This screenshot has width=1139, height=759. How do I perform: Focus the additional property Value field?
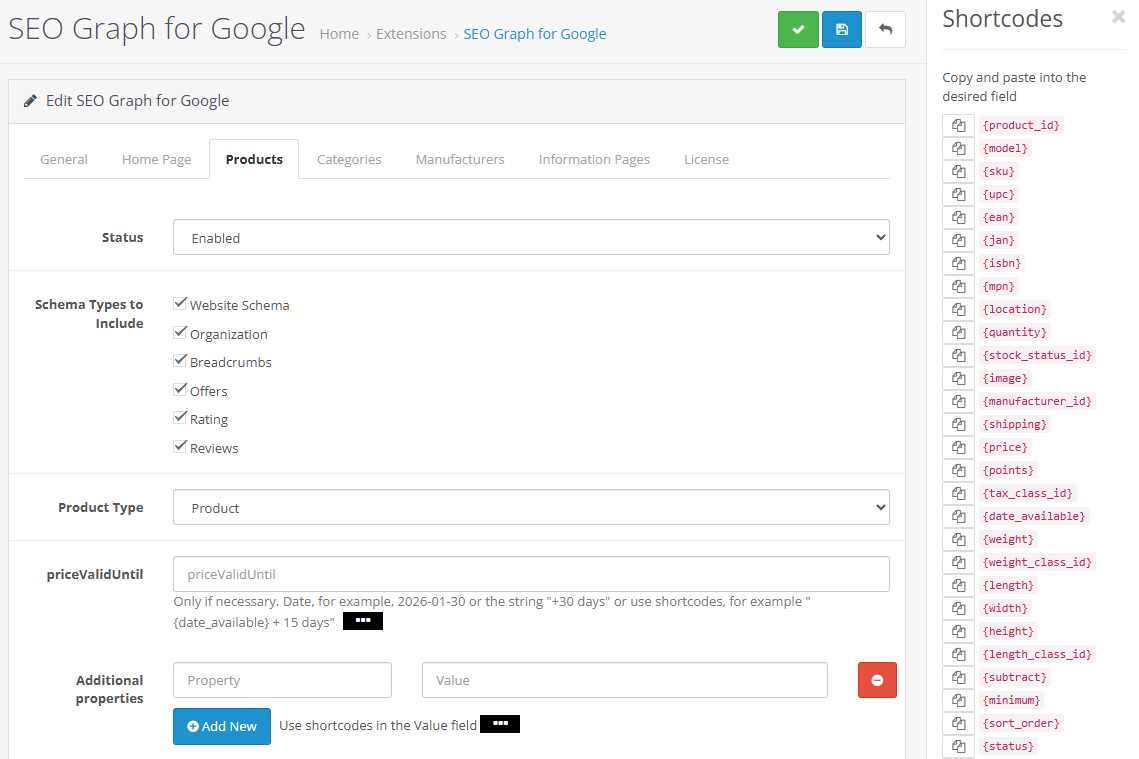(x=624, y=680)
